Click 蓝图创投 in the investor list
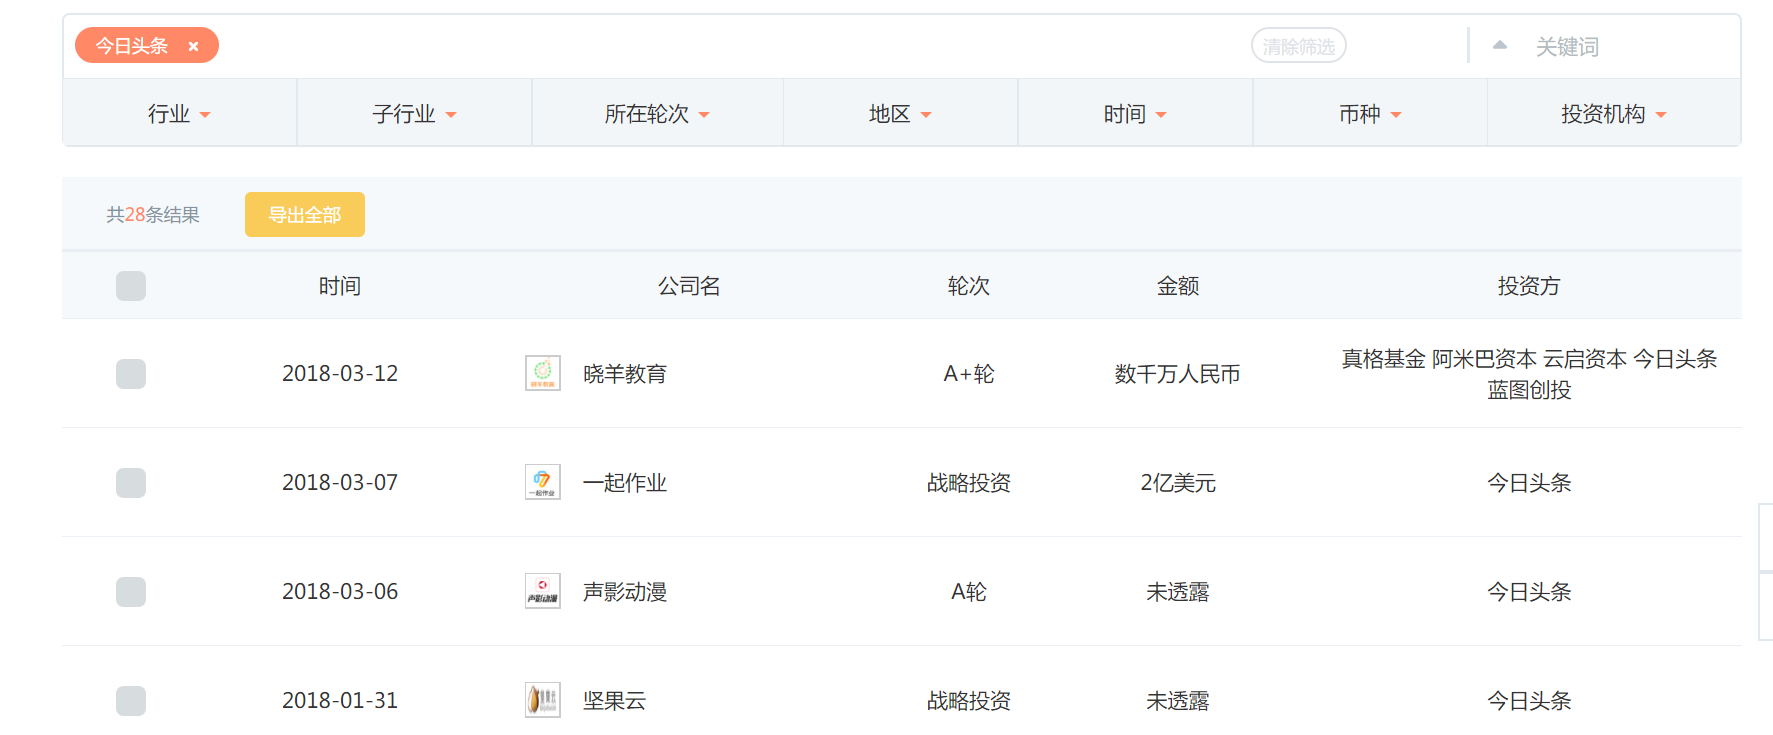This screenshot has height=735, width=1773. pyautogui.click(x=1529, y=390)
